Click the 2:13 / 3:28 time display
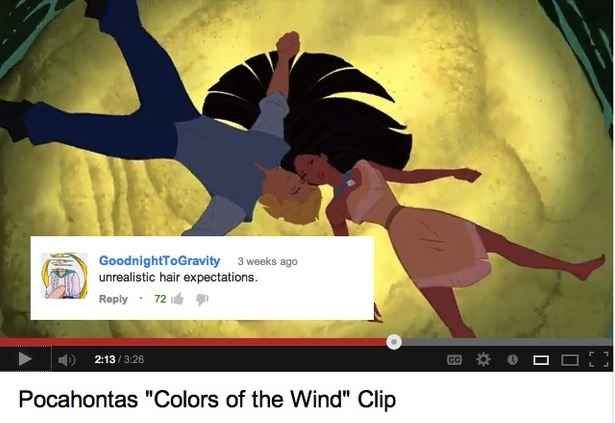Image resolution: width=615 pixels, height=423 pixels. [119, 359]
